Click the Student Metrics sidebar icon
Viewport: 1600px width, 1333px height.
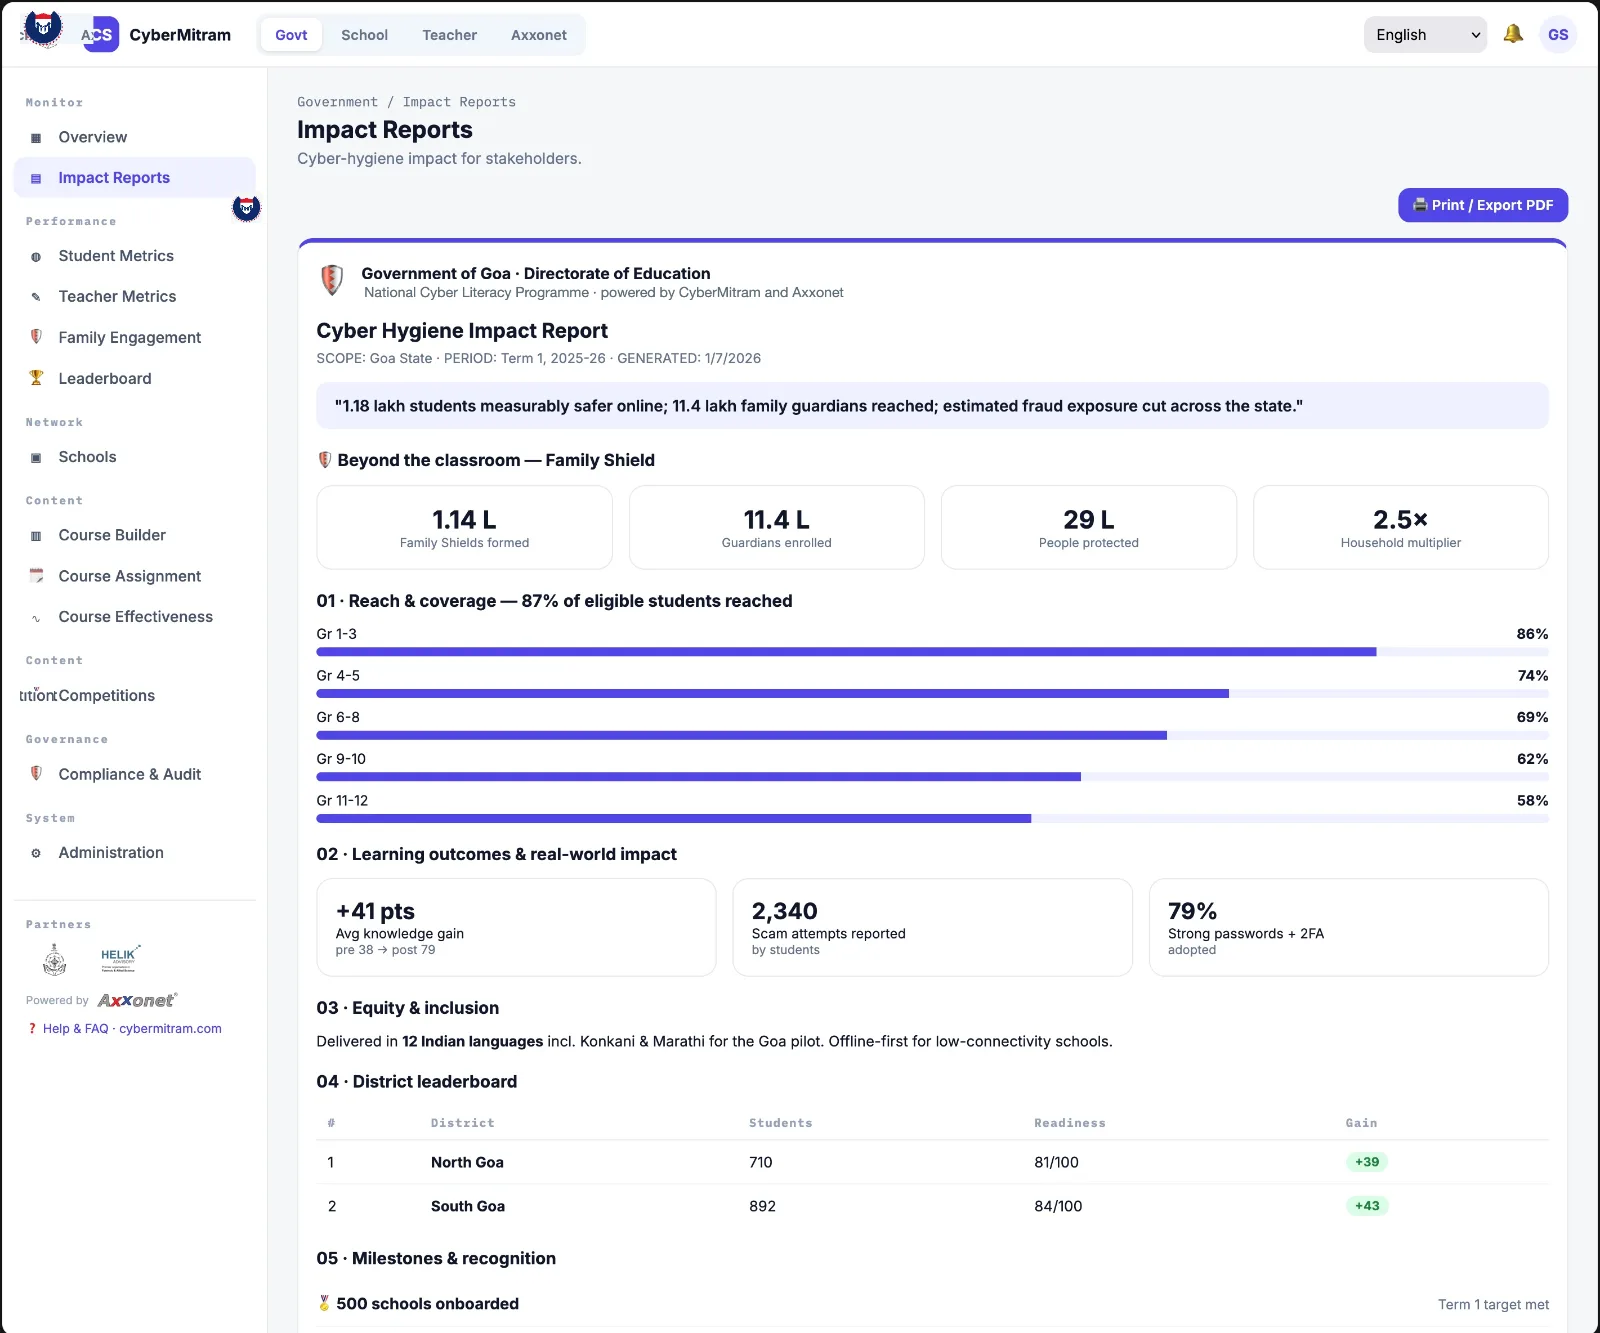coord(36,257)
